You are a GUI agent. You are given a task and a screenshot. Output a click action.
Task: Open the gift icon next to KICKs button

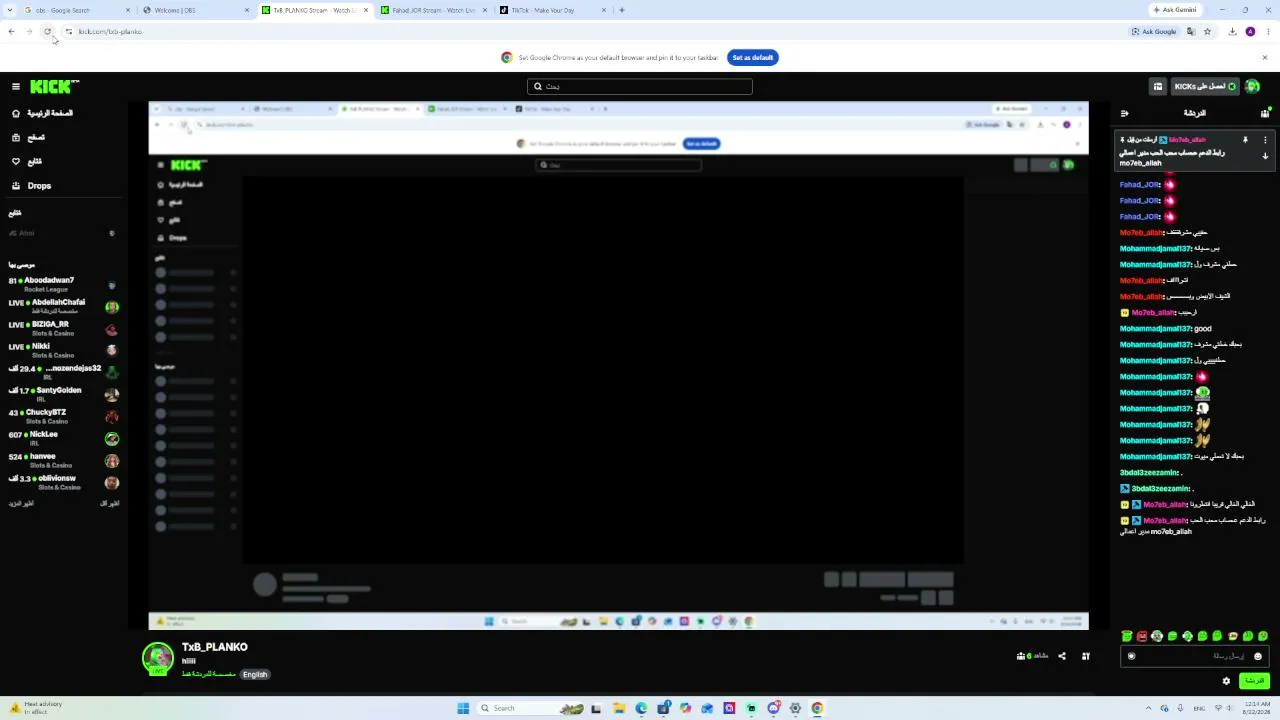[1158, 87]
